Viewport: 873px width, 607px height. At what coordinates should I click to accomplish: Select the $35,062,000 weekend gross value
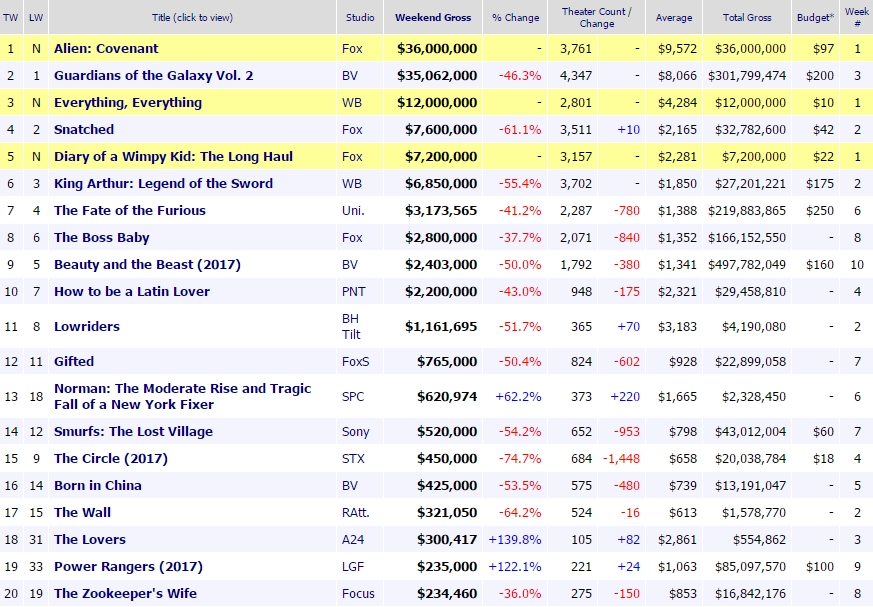[x=437, y=75]
